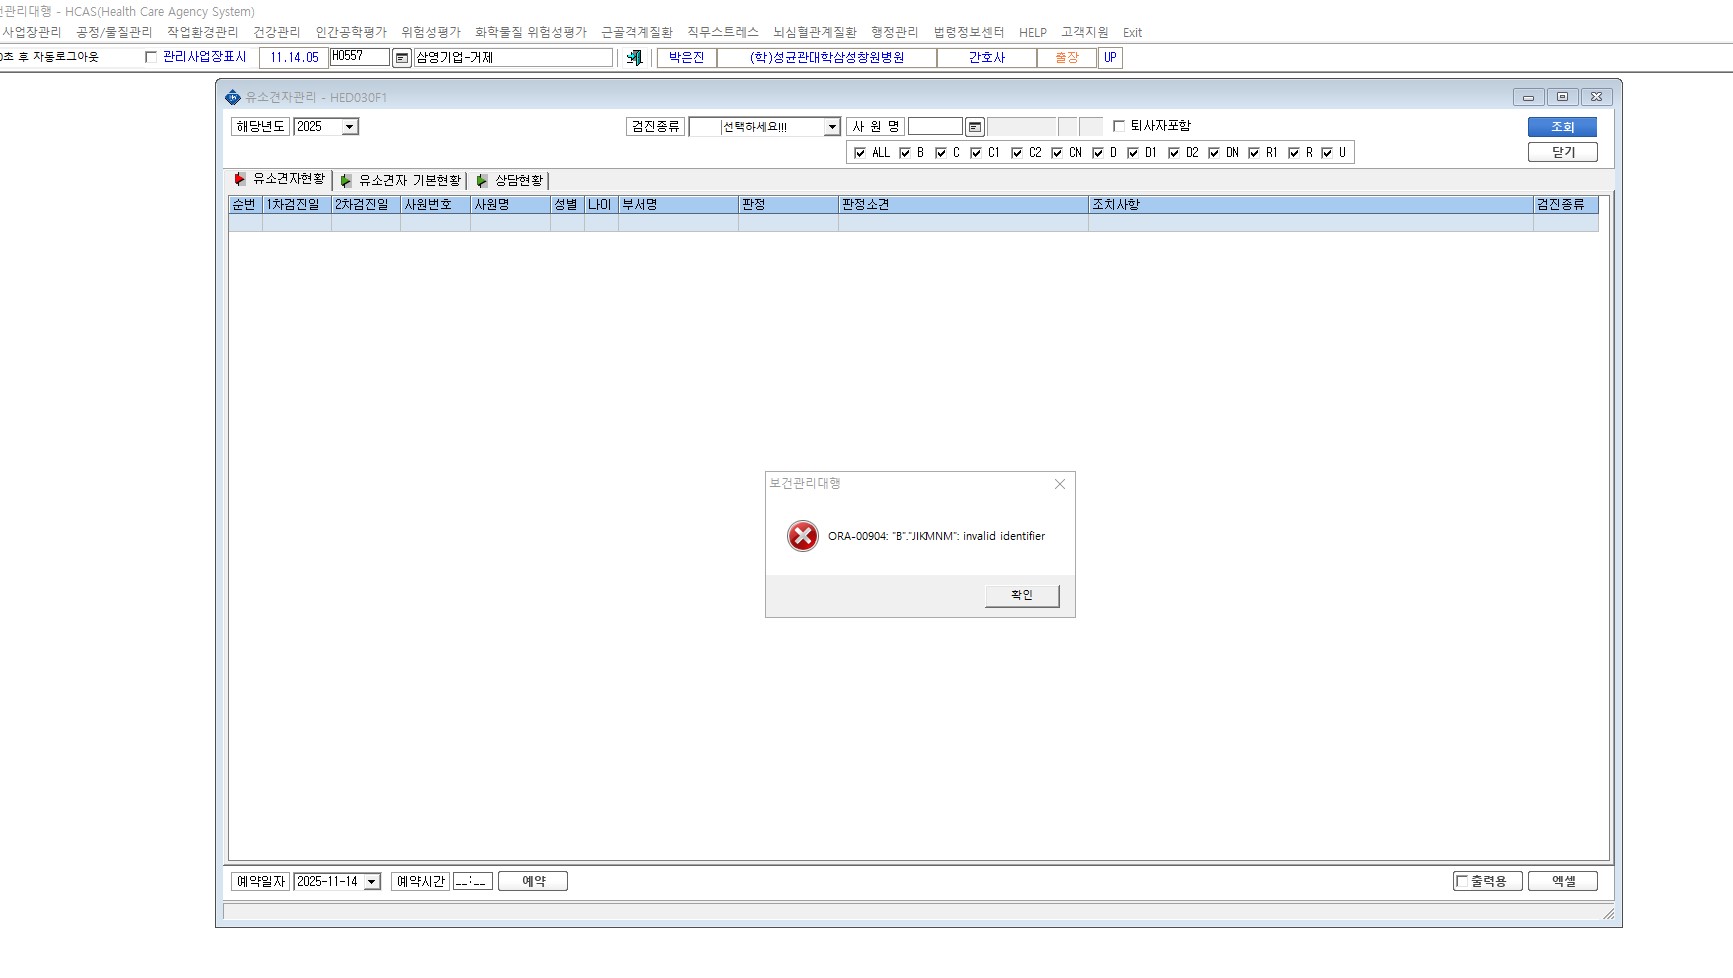The width and height of the screenshot is (1733, 978).
Task: Expand the 해당년도 2025 dropdown
Action: click(x=350, y=127)
